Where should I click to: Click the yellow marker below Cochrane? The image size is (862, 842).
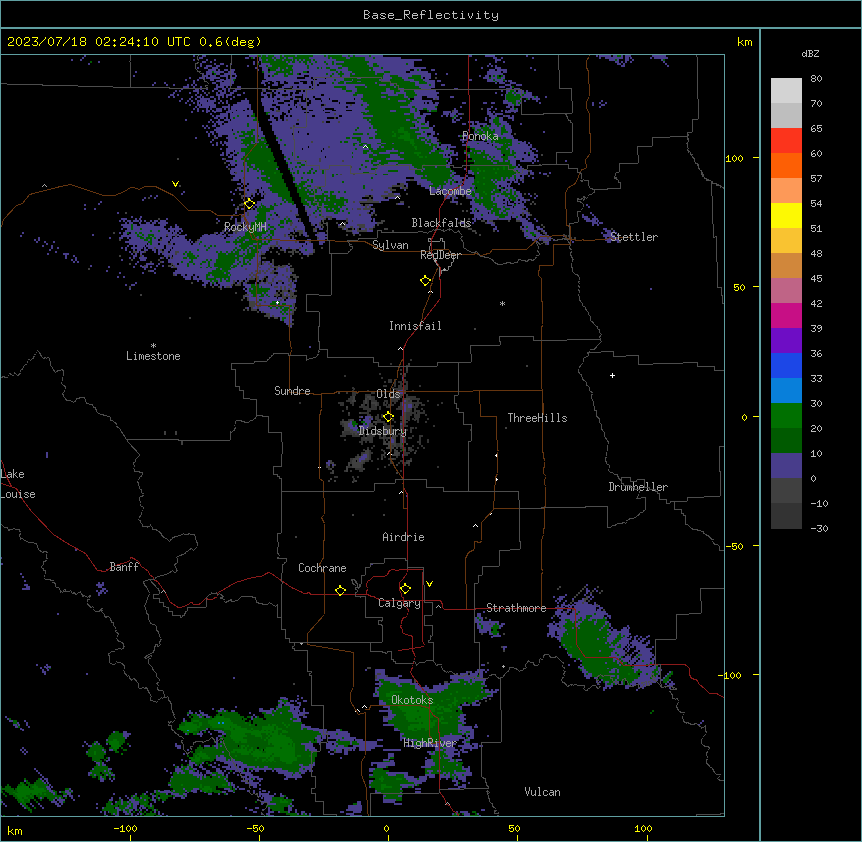tap(340, 590)
